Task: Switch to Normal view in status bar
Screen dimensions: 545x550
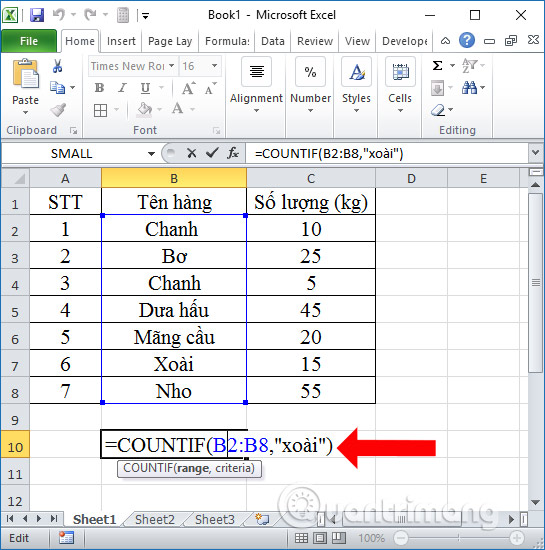Action: pos(301,538)
